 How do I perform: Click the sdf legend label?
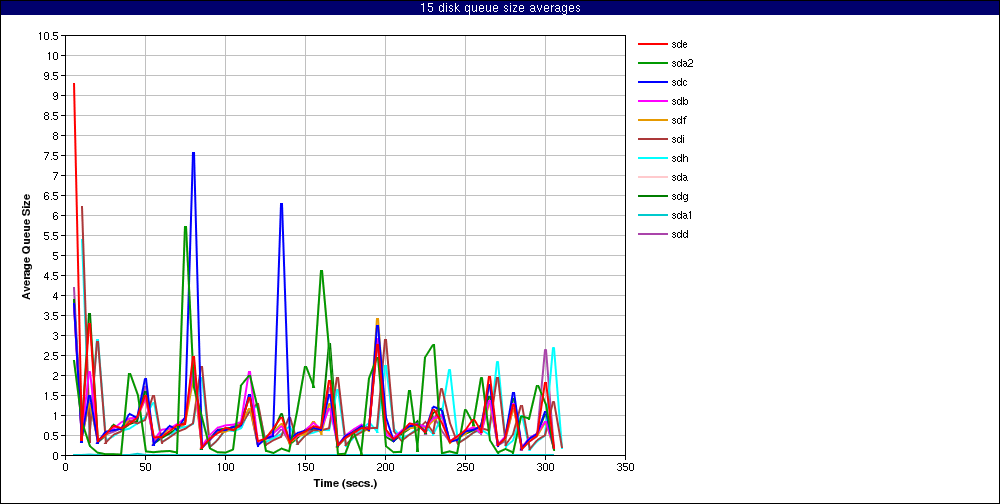679,121
